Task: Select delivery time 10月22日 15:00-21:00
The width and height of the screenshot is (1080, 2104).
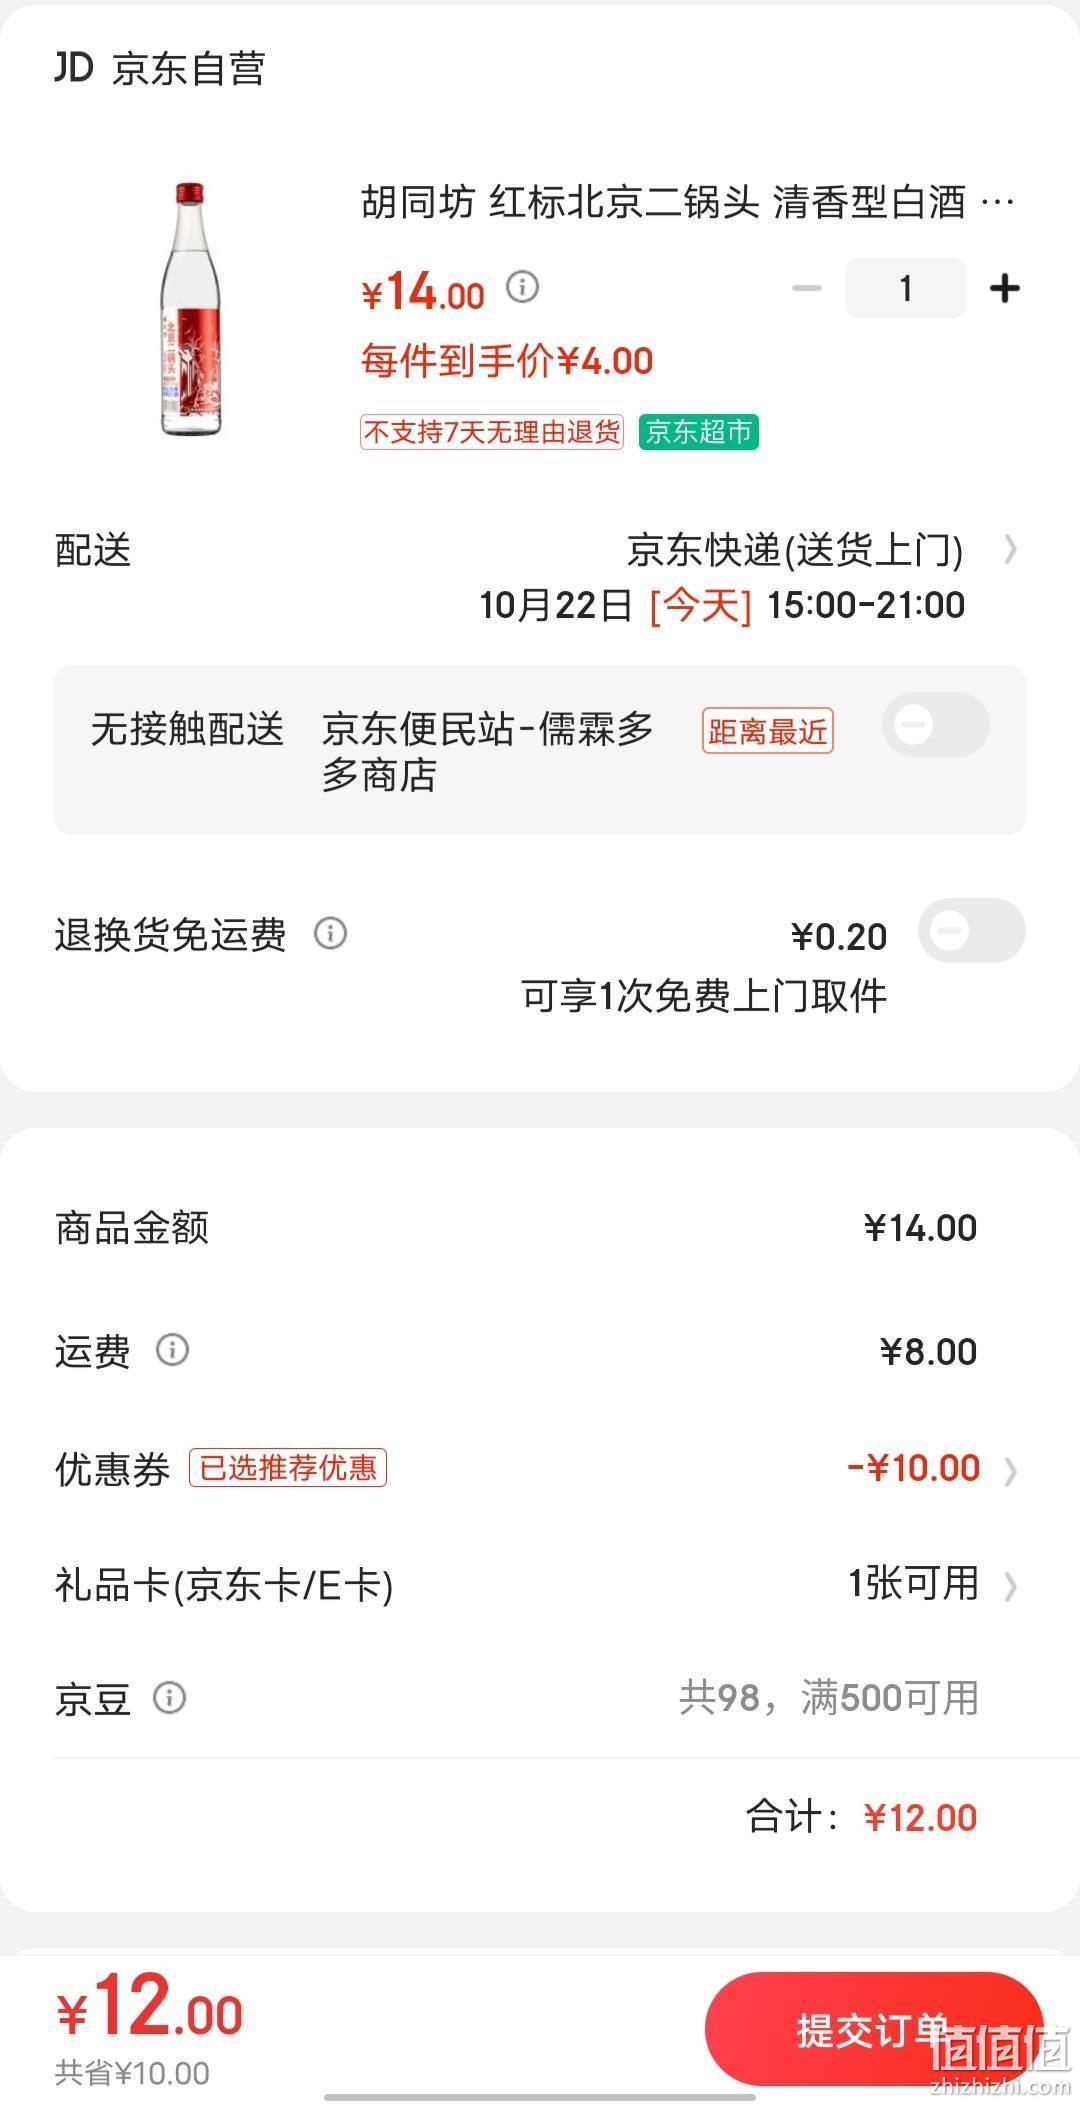Action: [722, 605]
